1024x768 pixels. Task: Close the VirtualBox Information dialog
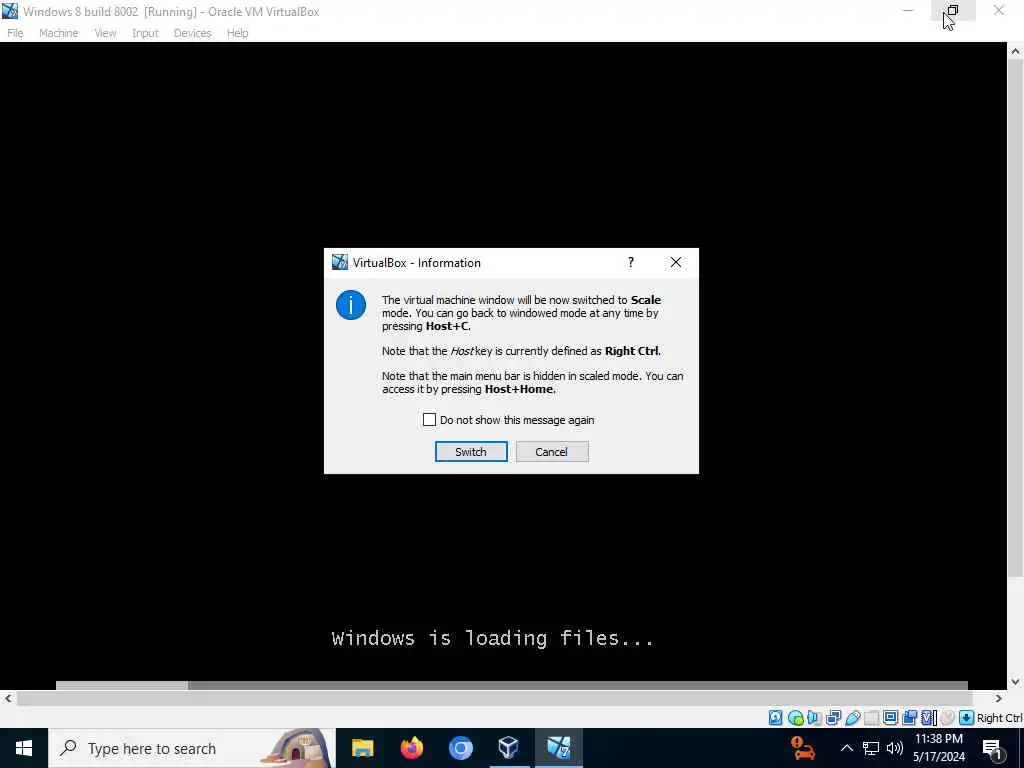(x=676, y=262)
